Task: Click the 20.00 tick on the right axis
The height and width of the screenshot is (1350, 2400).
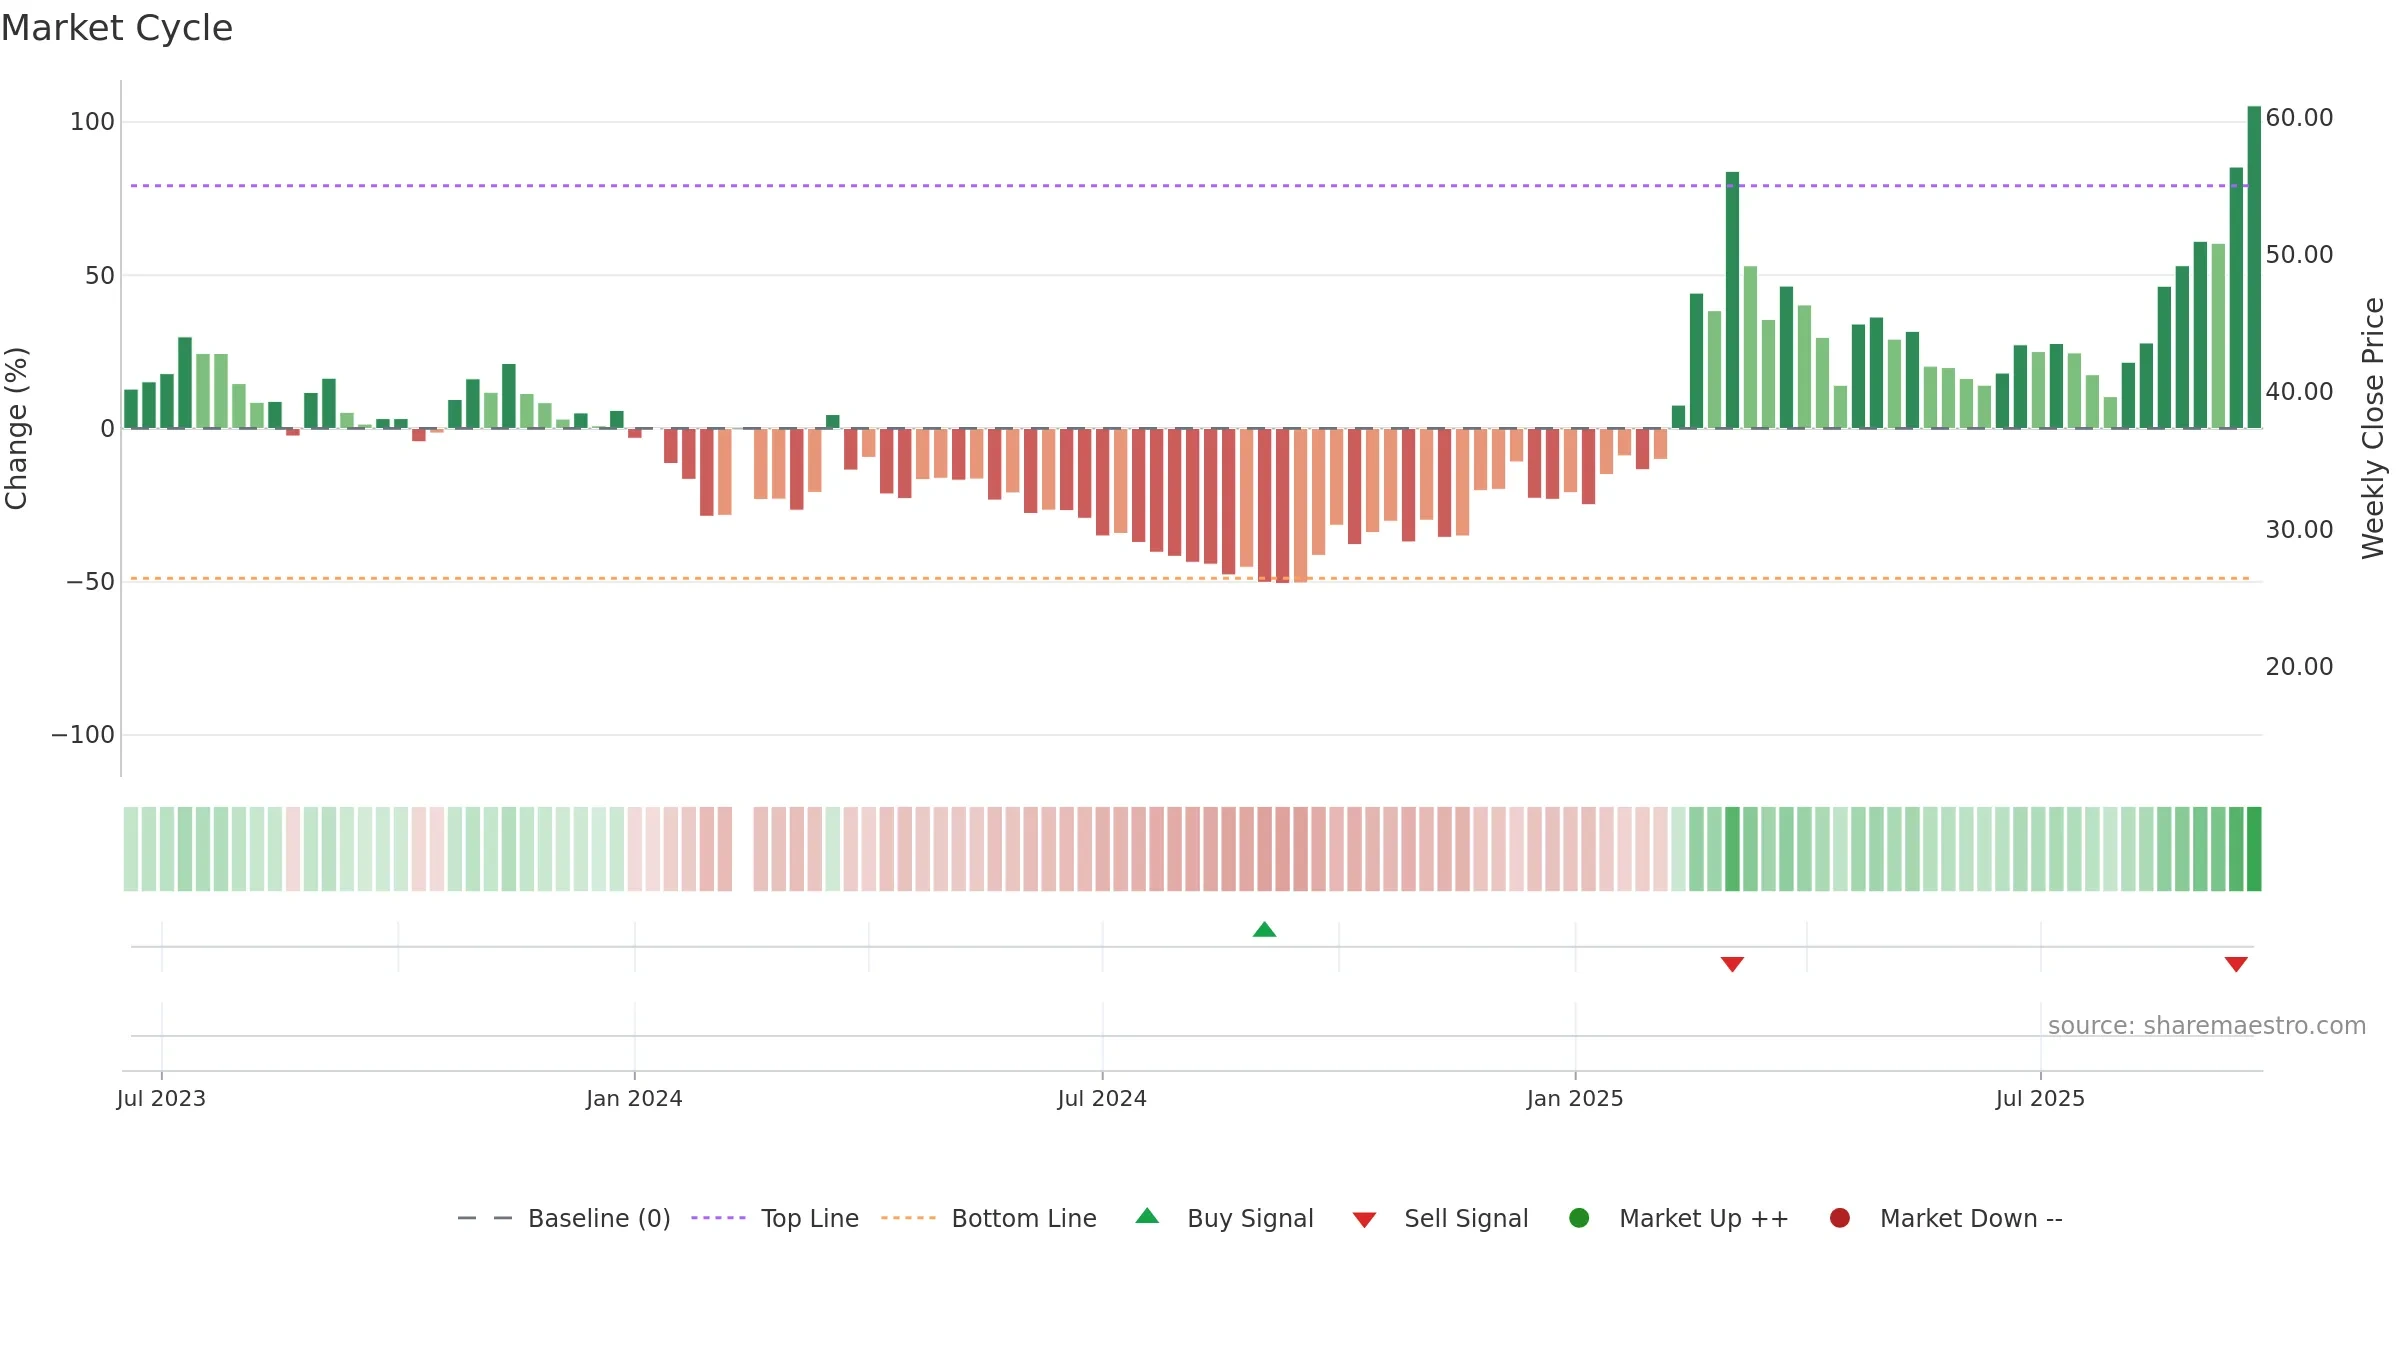Action: point(2299,667)
